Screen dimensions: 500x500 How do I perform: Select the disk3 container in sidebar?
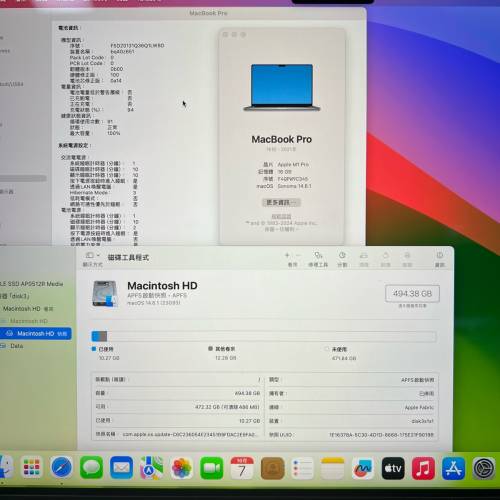15,296
